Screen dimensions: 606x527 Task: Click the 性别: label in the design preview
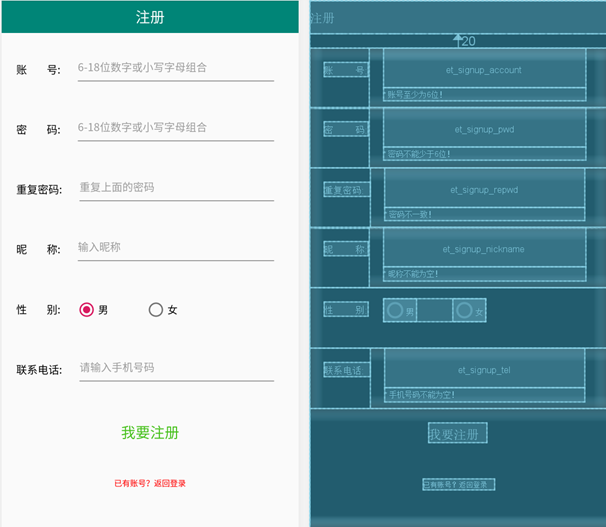[38, 310]
